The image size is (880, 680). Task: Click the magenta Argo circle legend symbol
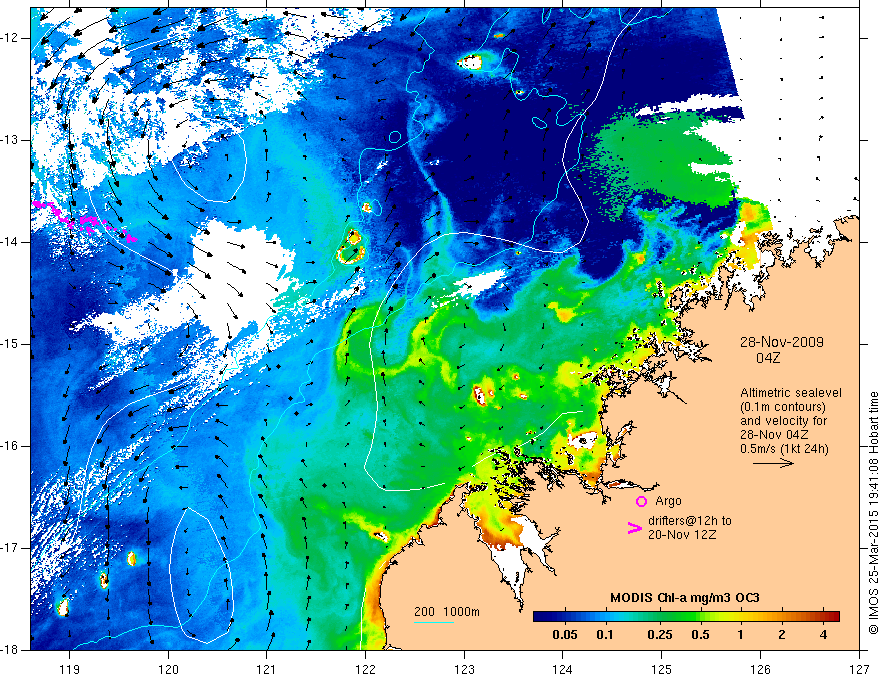click(x=641, y=501)
